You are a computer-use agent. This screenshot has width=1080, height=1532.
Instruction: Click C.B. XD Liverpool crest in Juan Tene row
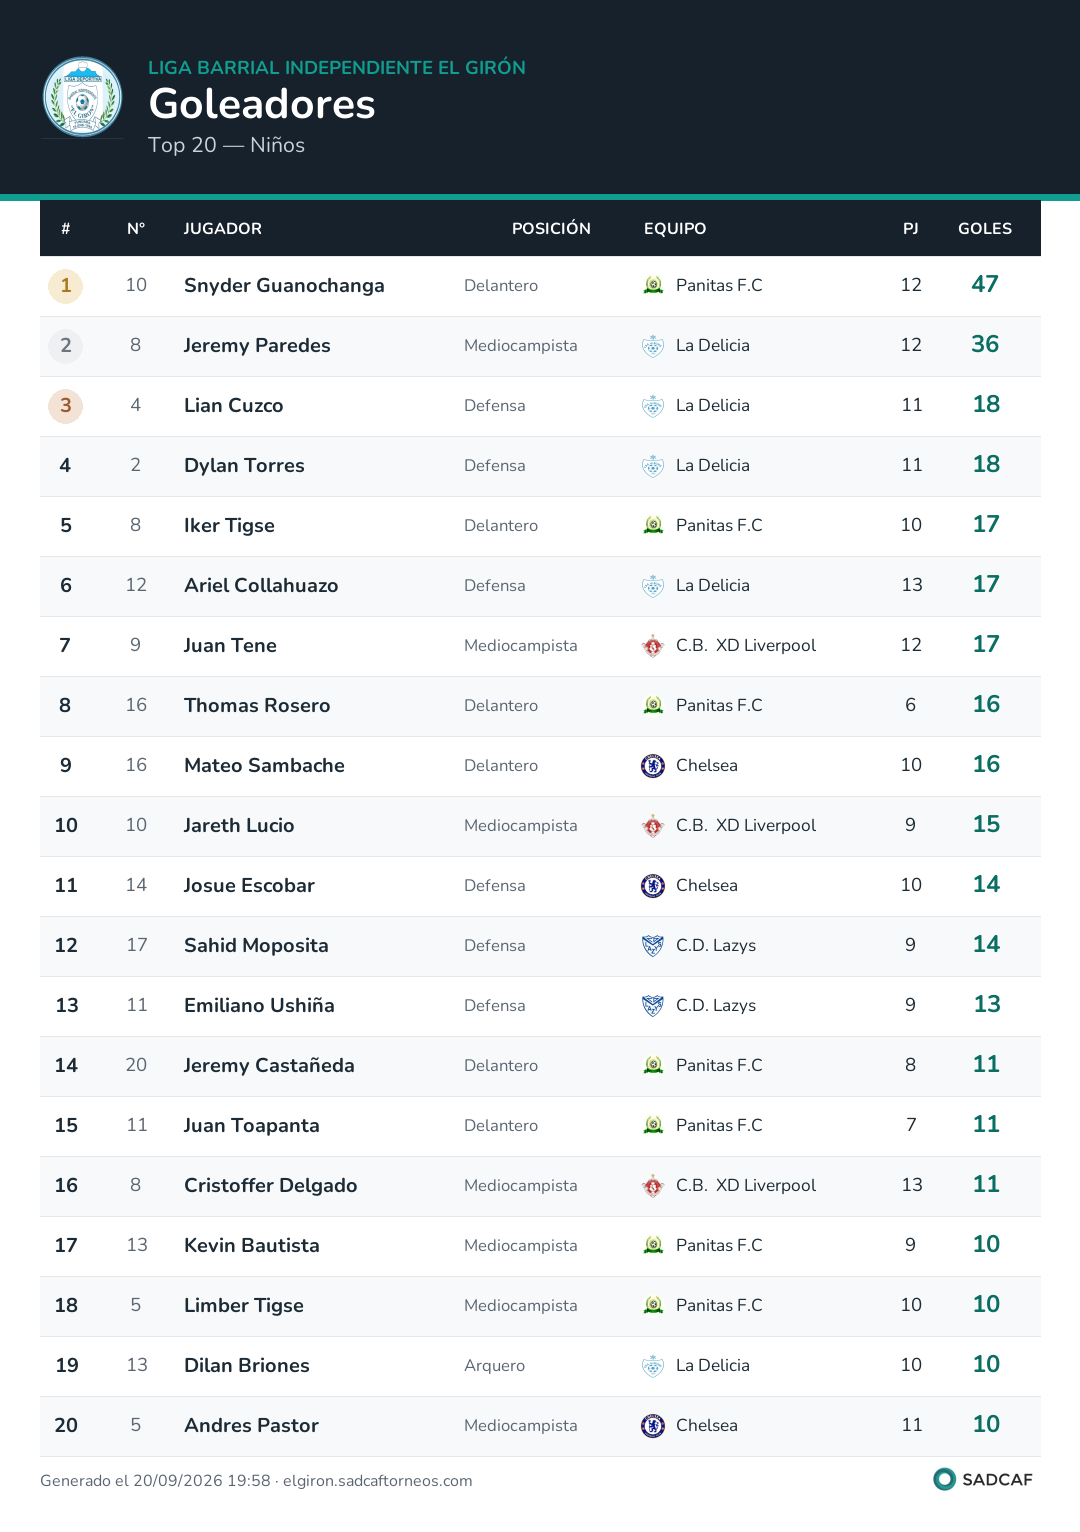point(653,645)
